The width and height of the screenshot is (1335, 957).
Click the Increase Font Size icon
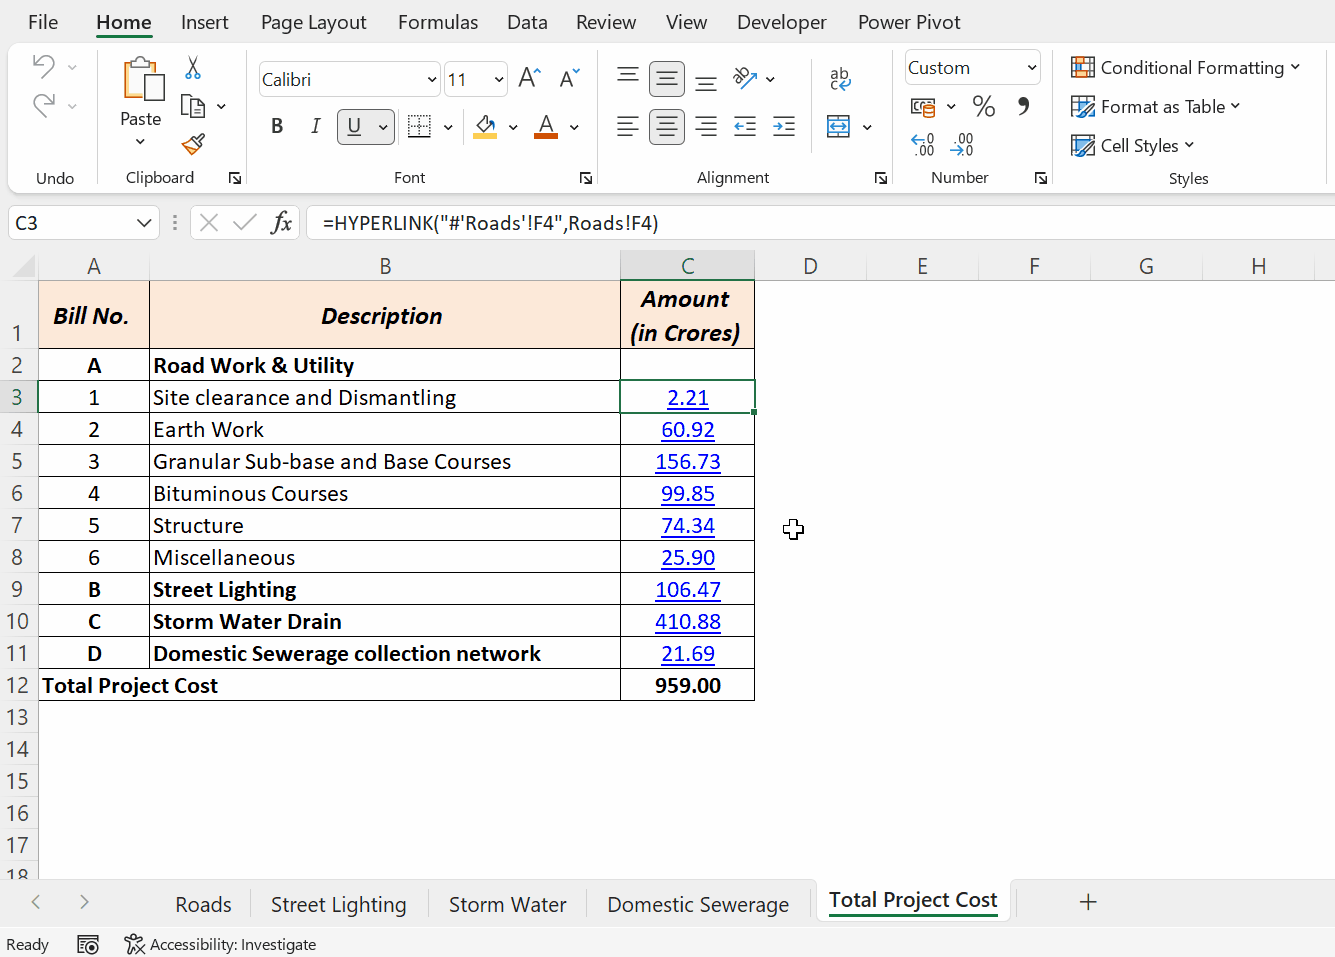click(530, 79)
